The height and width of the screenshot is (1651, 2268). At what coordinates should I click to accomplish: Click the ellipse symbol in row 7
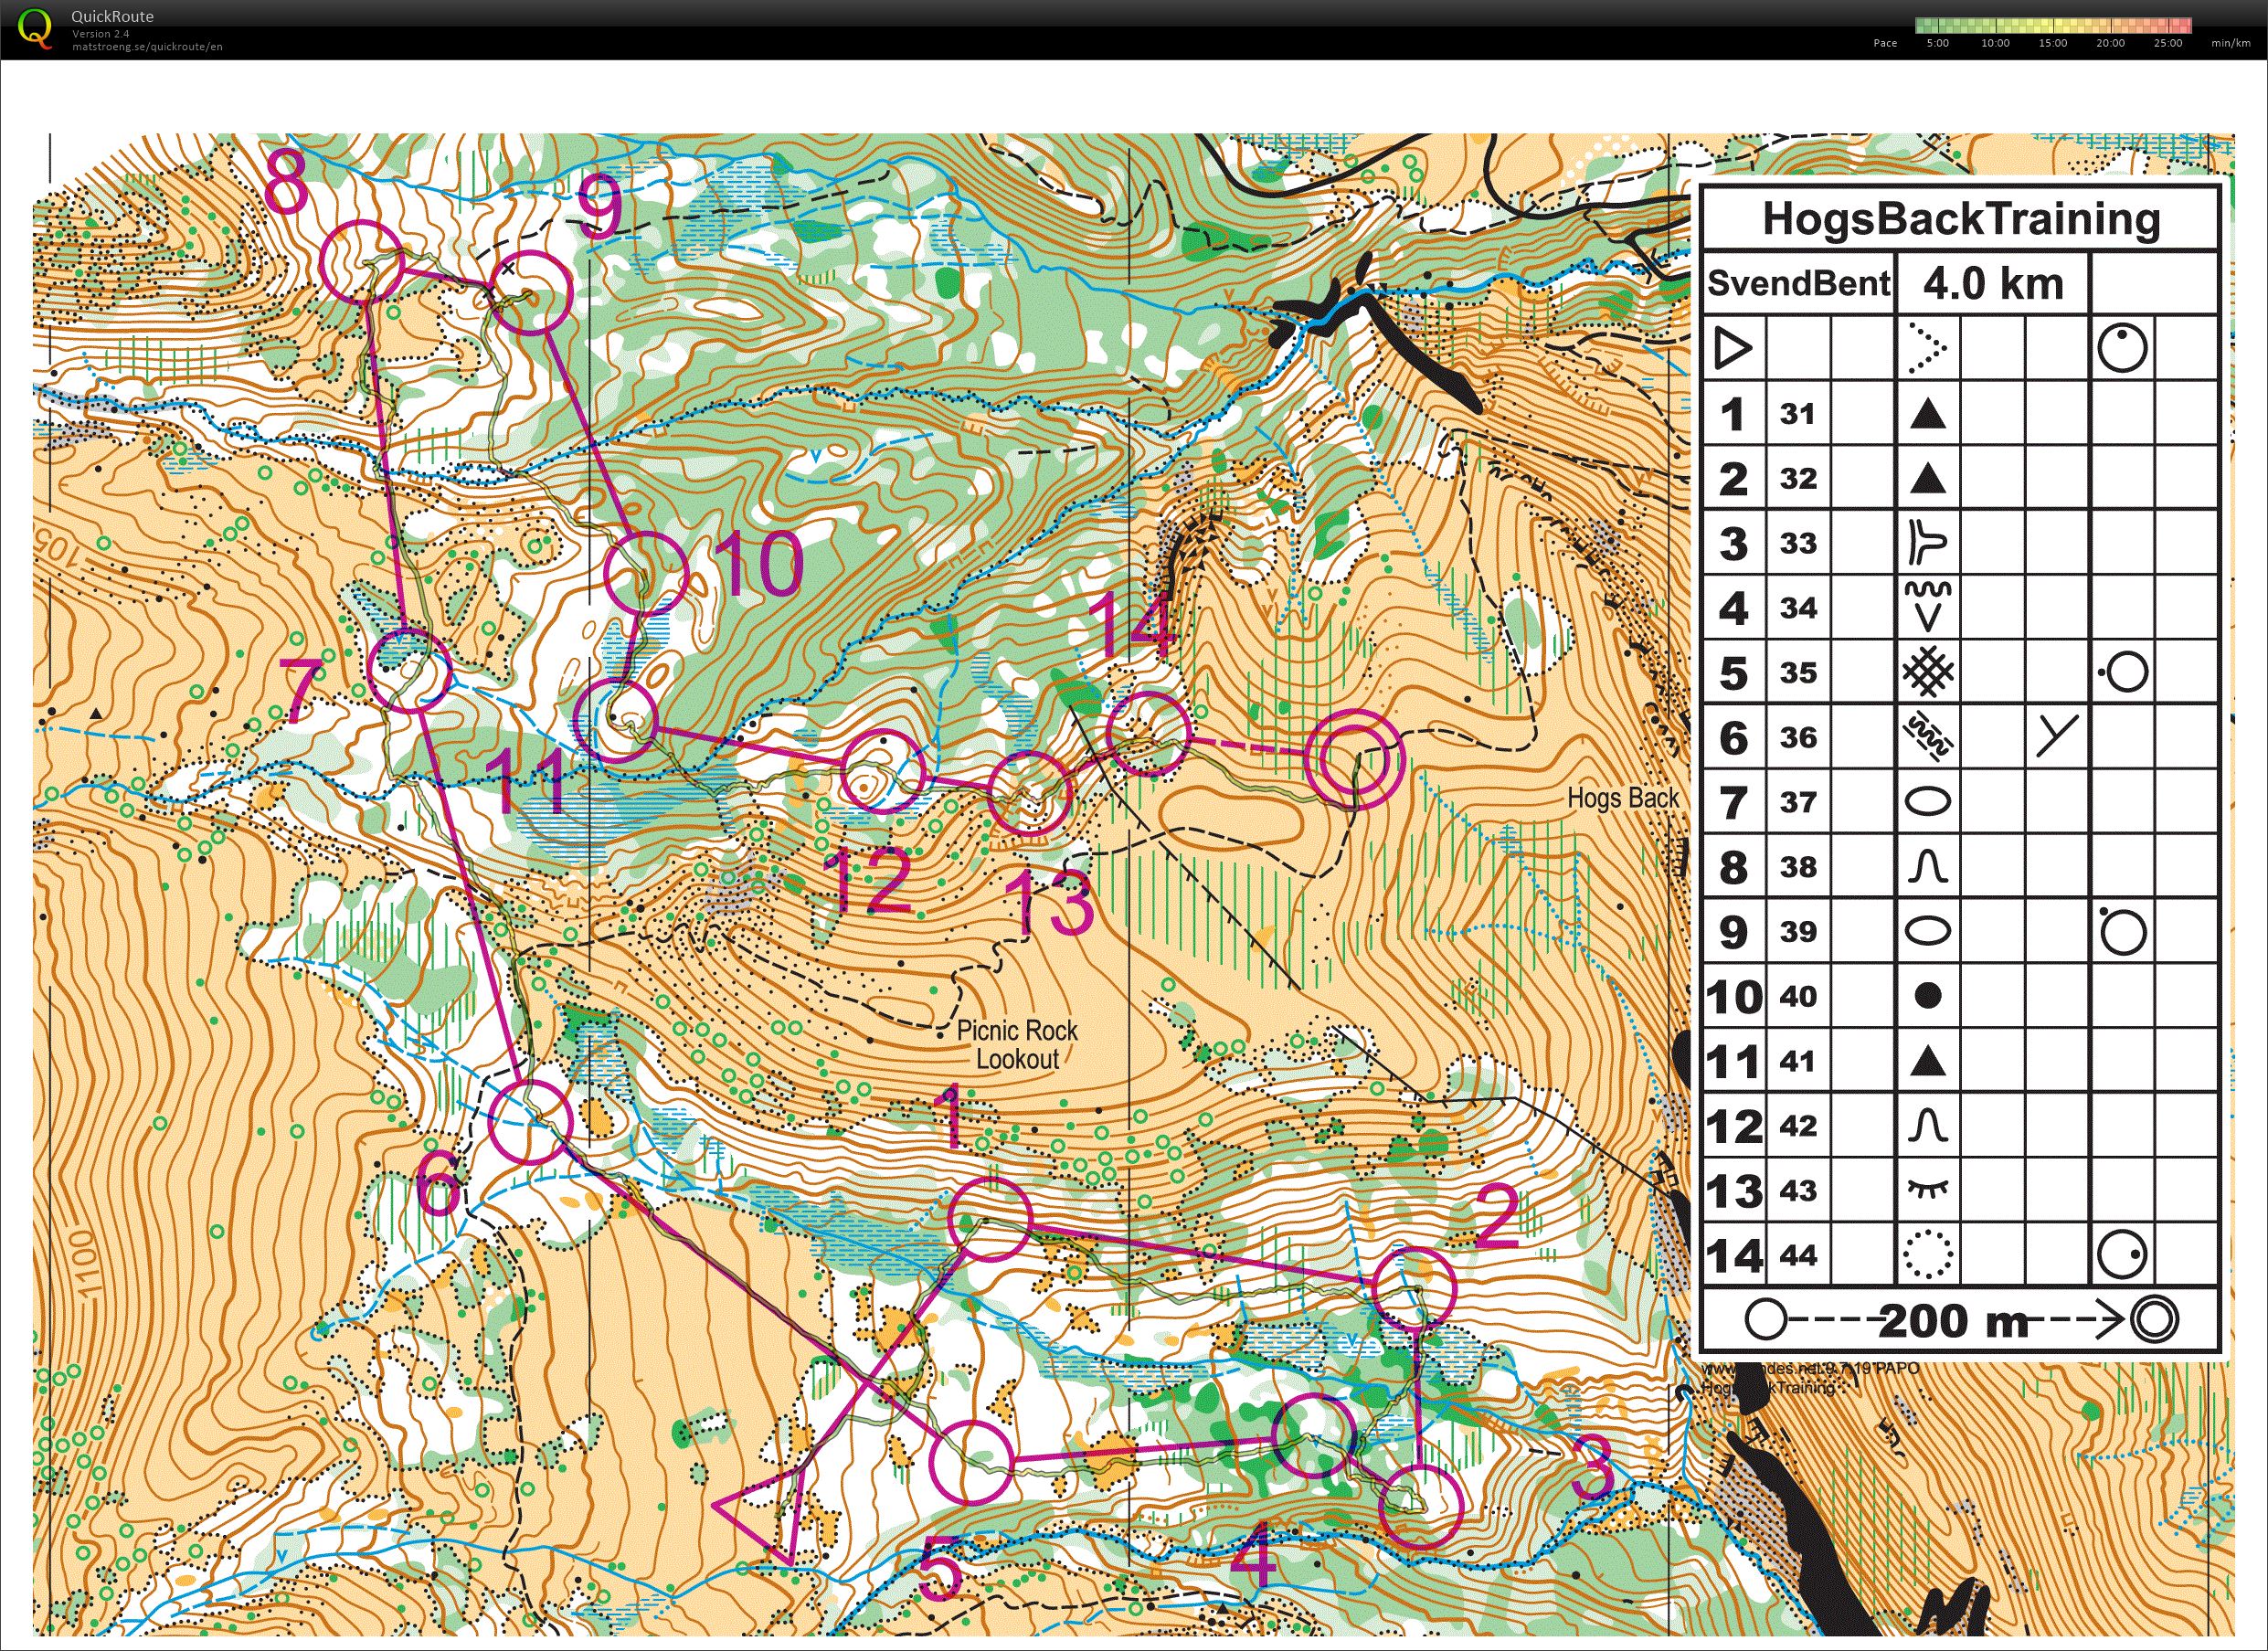coord(1927,802)
